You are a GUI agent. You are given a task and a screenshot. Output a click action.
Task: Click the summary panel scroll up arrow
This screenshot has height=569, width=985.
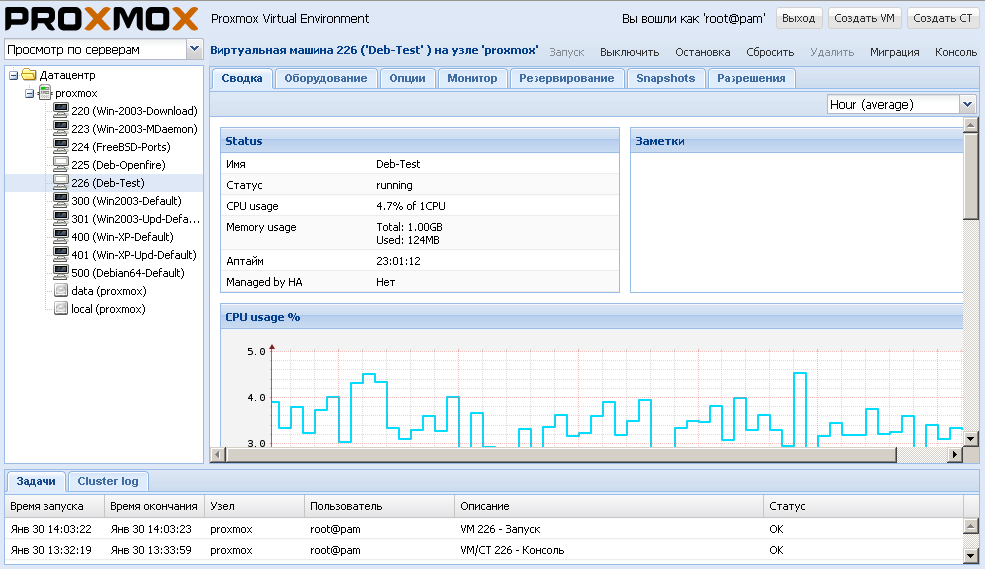[x=971, y=124]
